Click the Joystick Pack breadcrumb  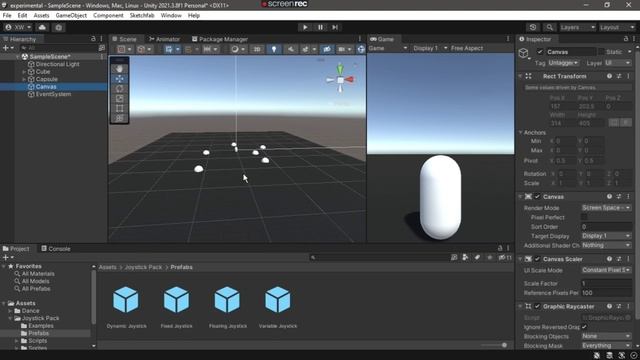143,267
